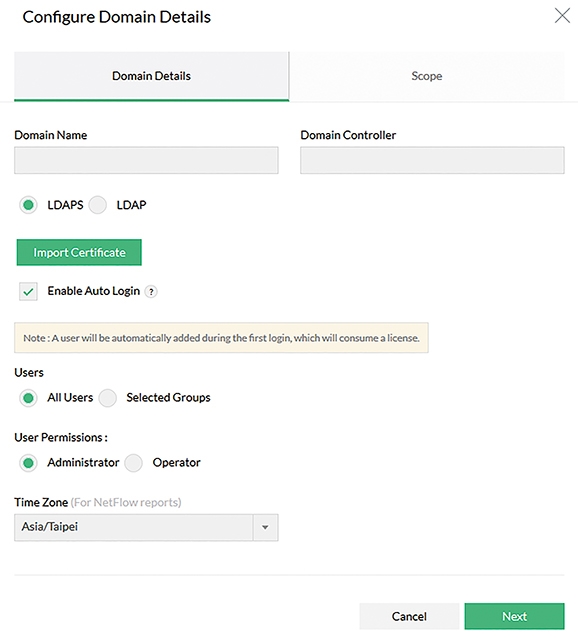Click the Cancel button
Viewport: 578px width, 638px height.
click(x=409, y=616)
